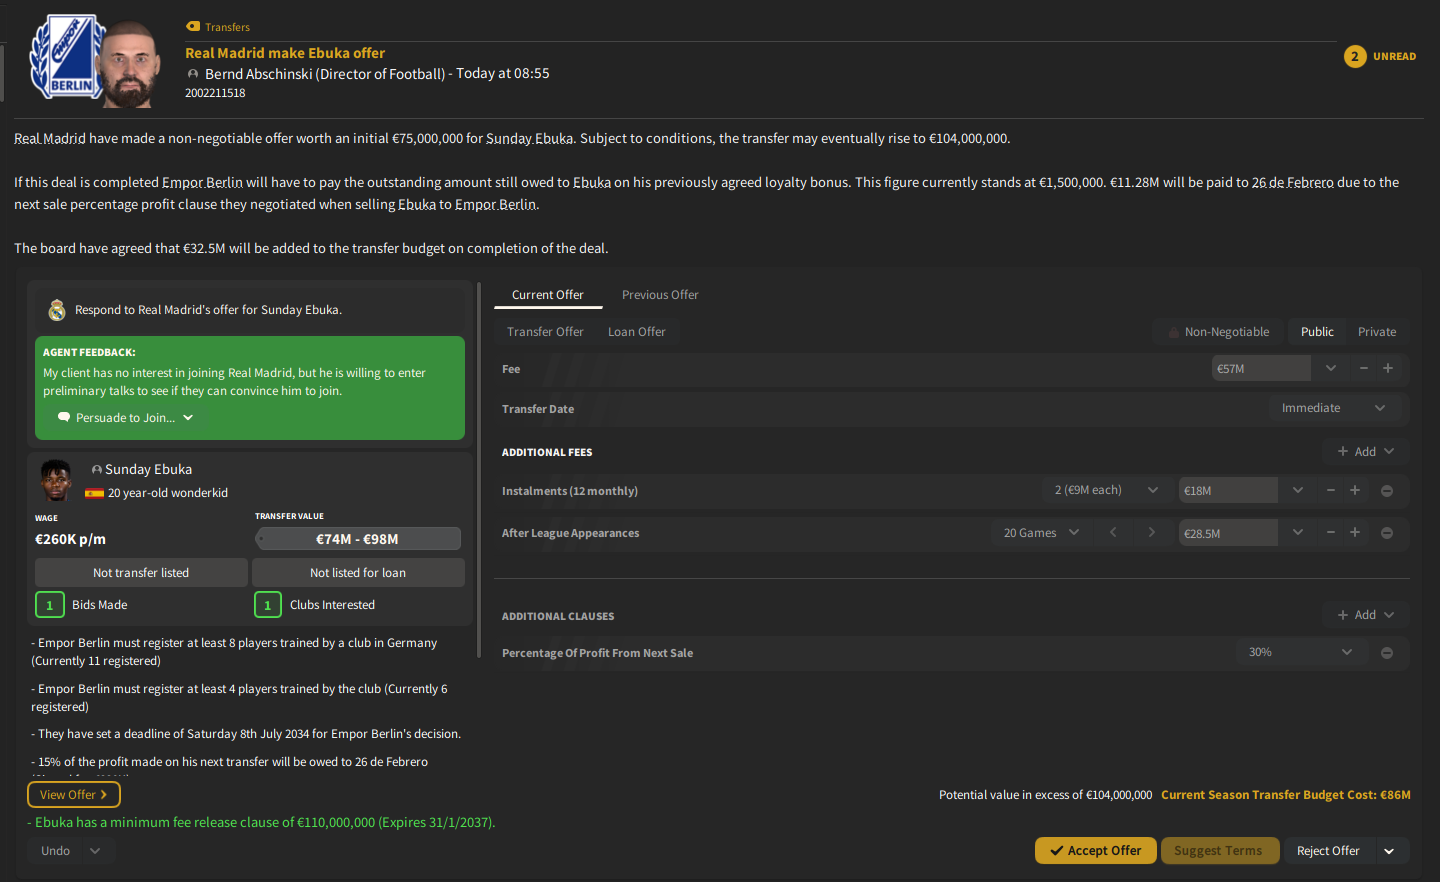Click the Not transfer listed button
This screenshot has height=882, width=1440.
141,573
